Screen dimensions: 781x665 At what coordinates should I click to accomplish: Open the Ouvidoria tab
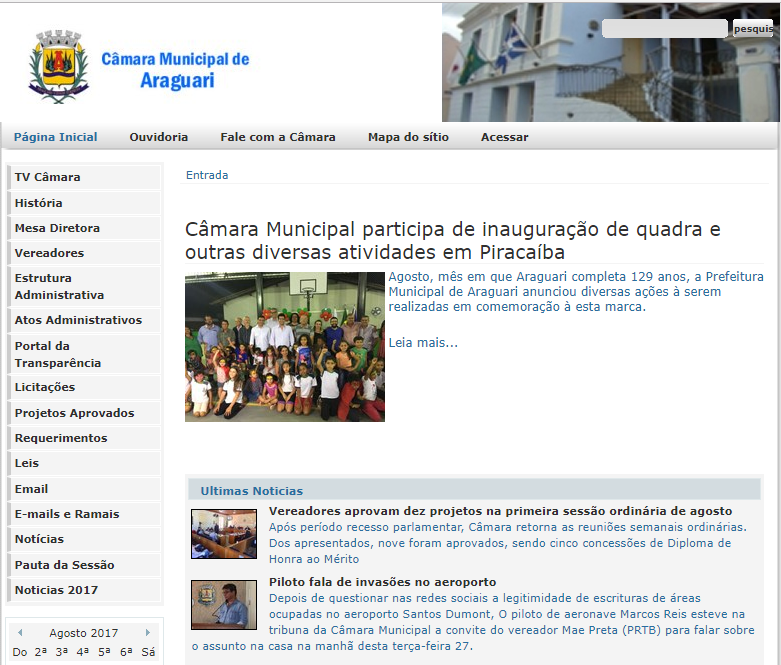coord(158,137)
